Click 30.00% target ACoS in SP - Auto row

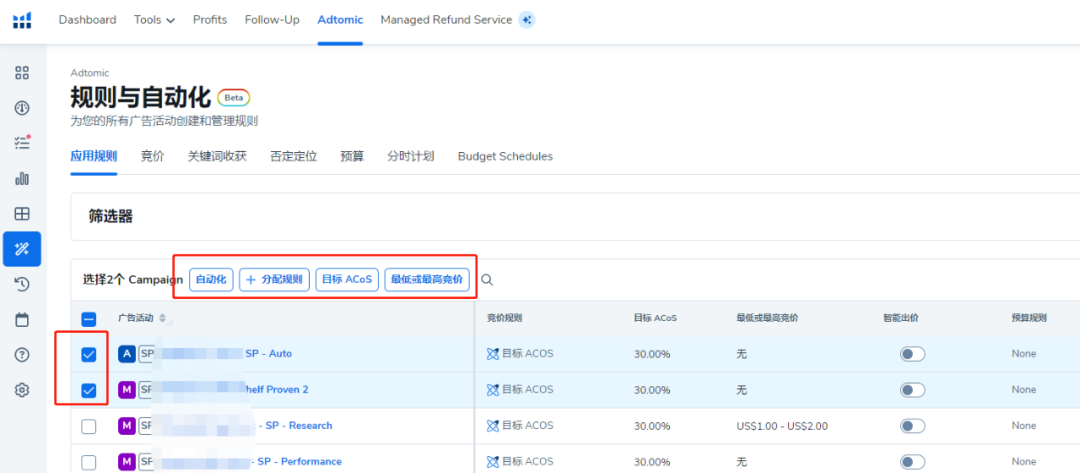tap(652, 354)
